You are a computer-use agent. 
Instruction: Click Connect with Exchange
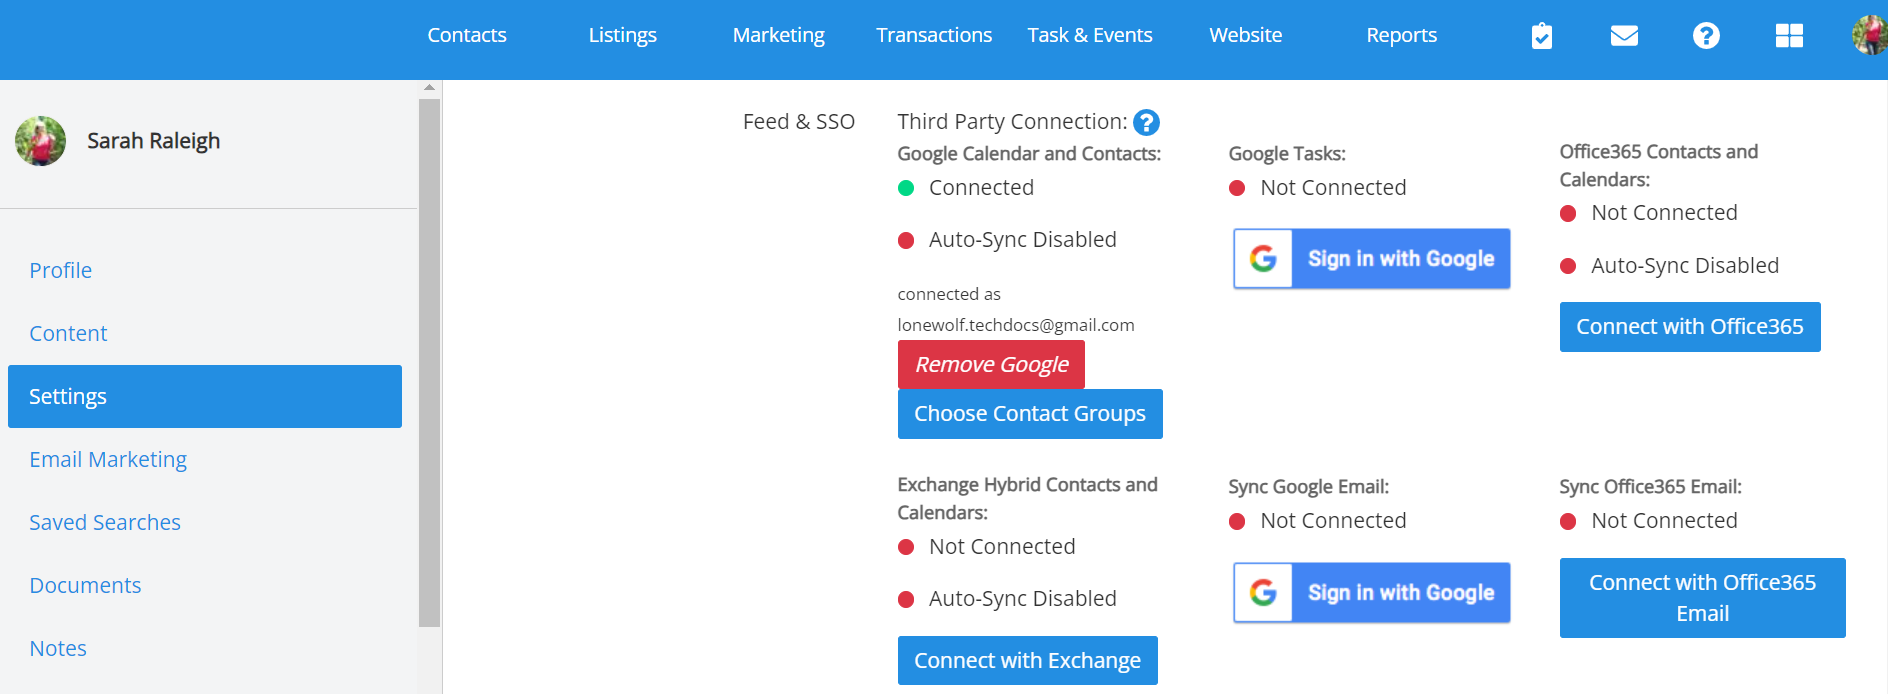tap(1027, 660)
